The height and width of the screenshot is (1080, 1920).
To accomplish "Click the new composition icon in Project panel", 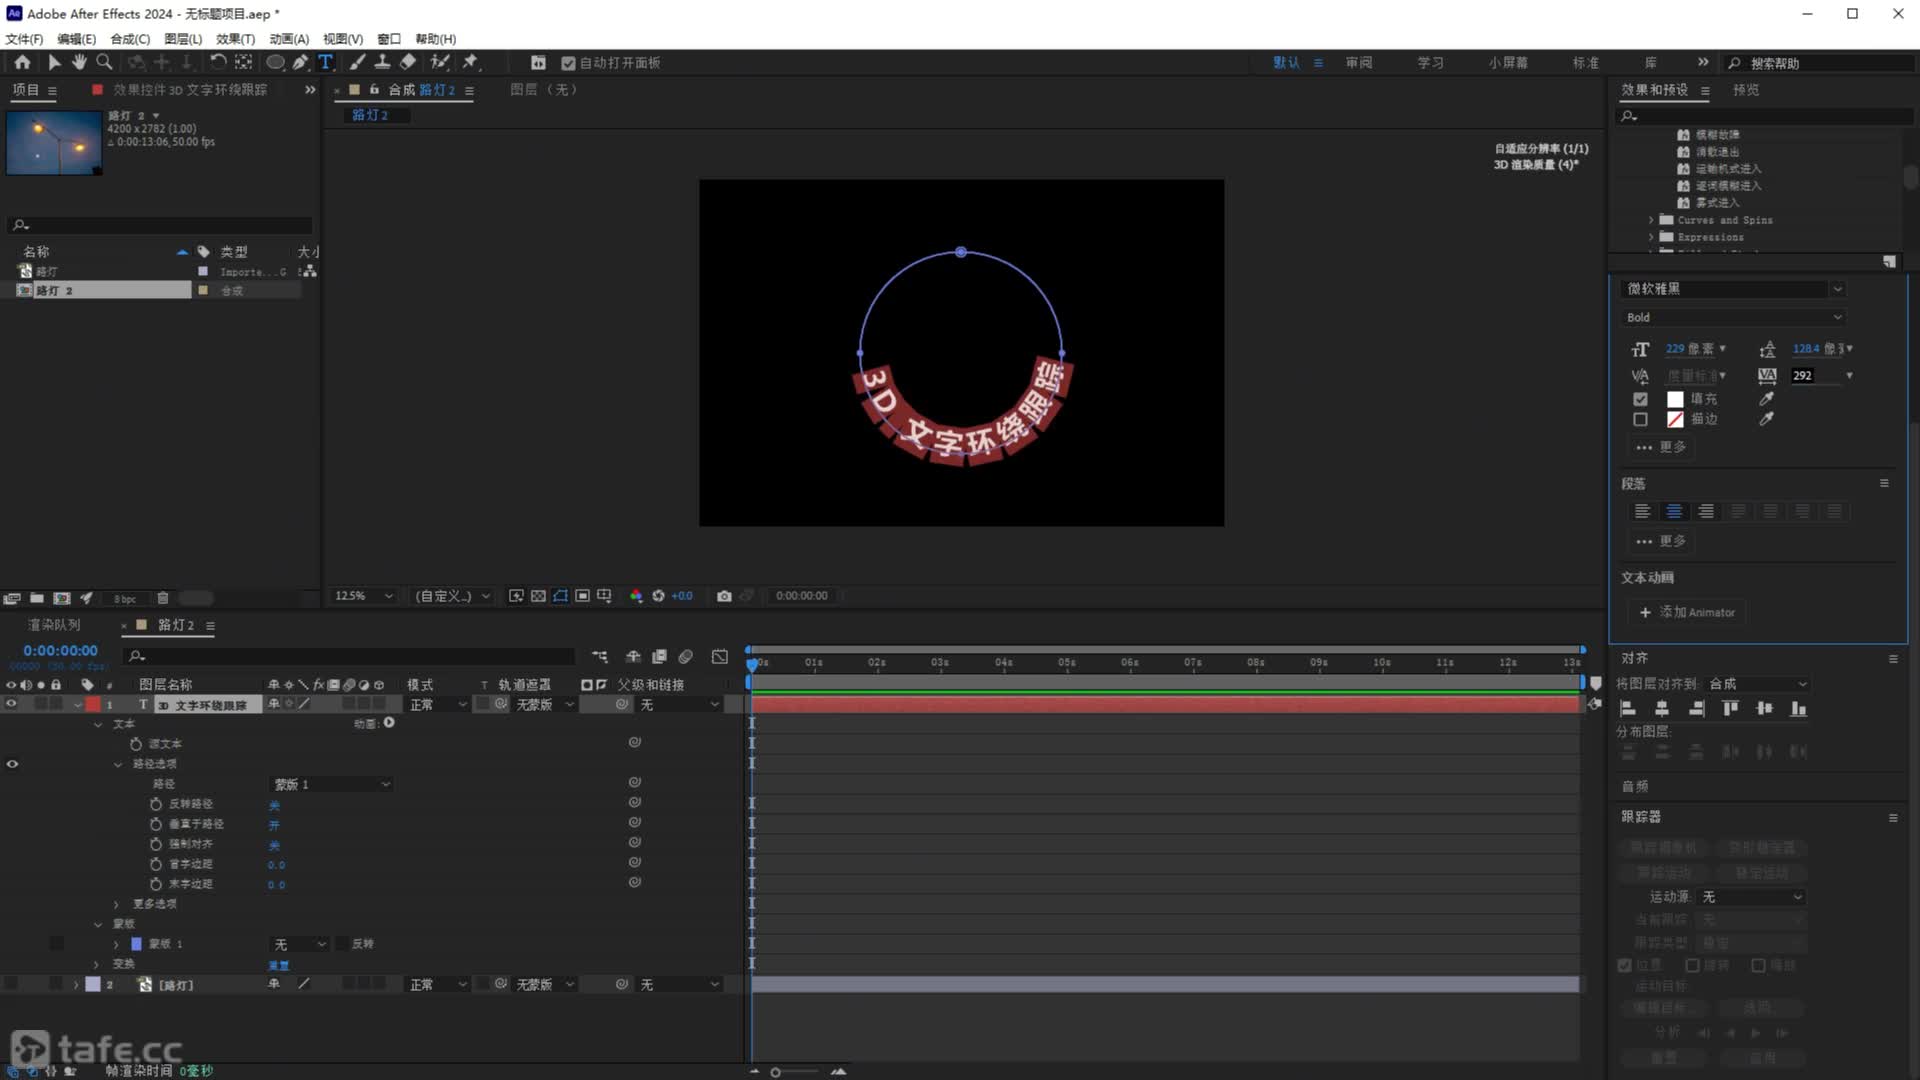I will 62,598.
